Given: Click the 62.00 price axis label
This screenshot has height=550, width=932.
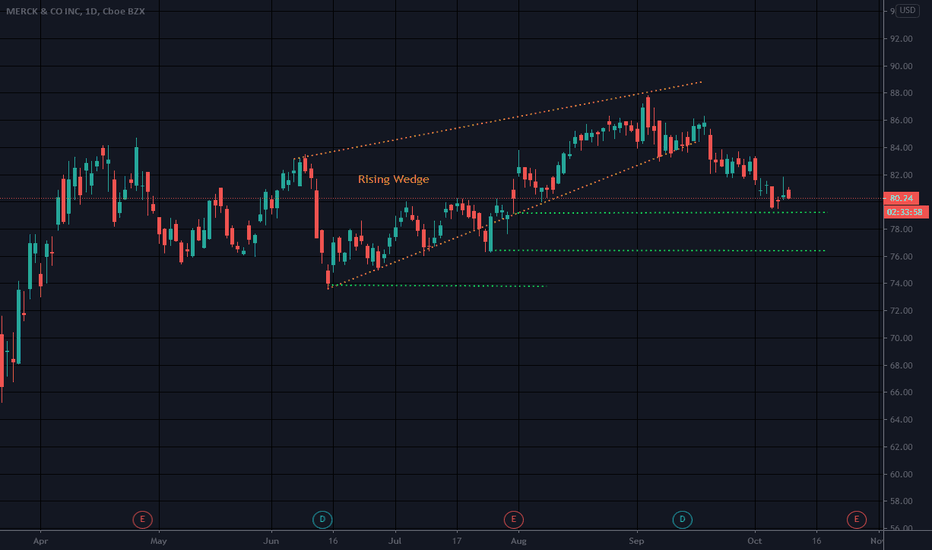Looking at the screenshot, I should (x=900, y=447).
